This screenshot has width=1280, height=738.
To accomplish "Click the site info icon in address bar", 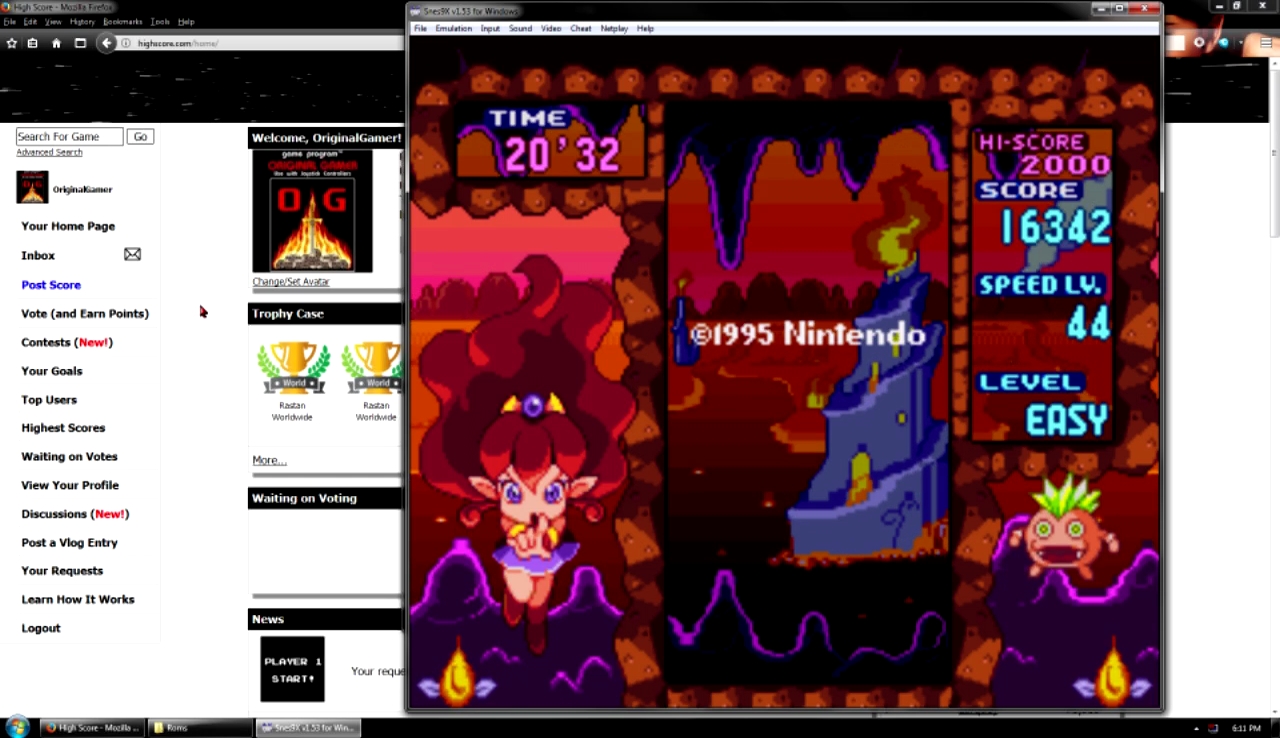I will point(126,43).
